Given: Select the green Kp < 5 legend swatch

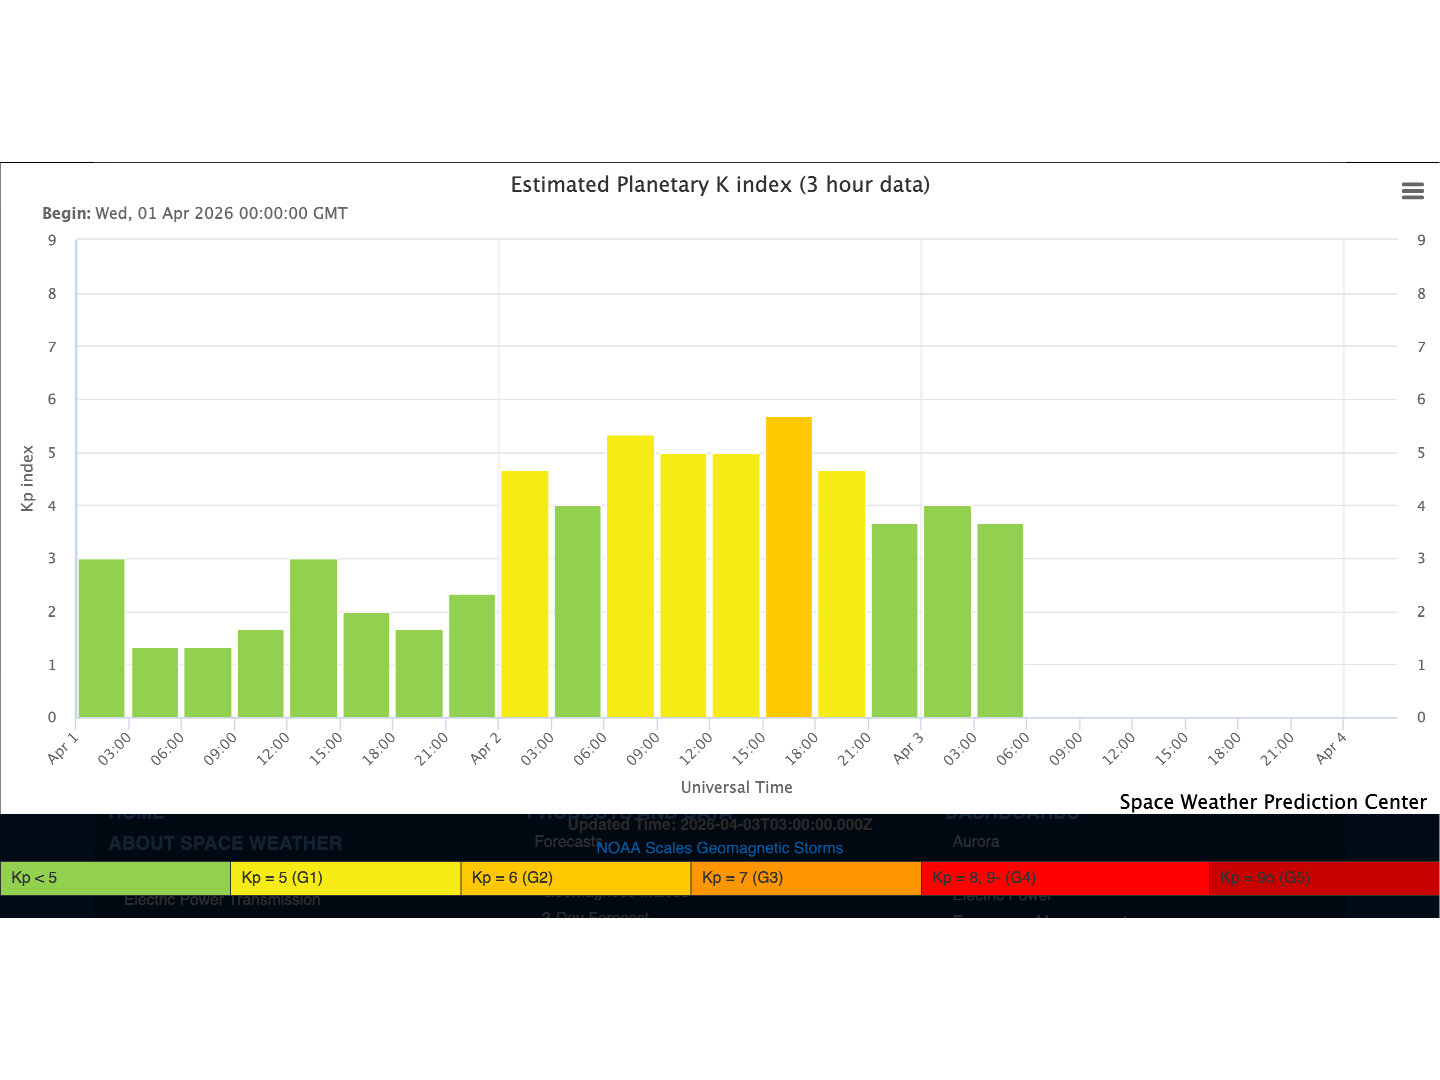Looking at the screenshot, I should coord(115,878).
